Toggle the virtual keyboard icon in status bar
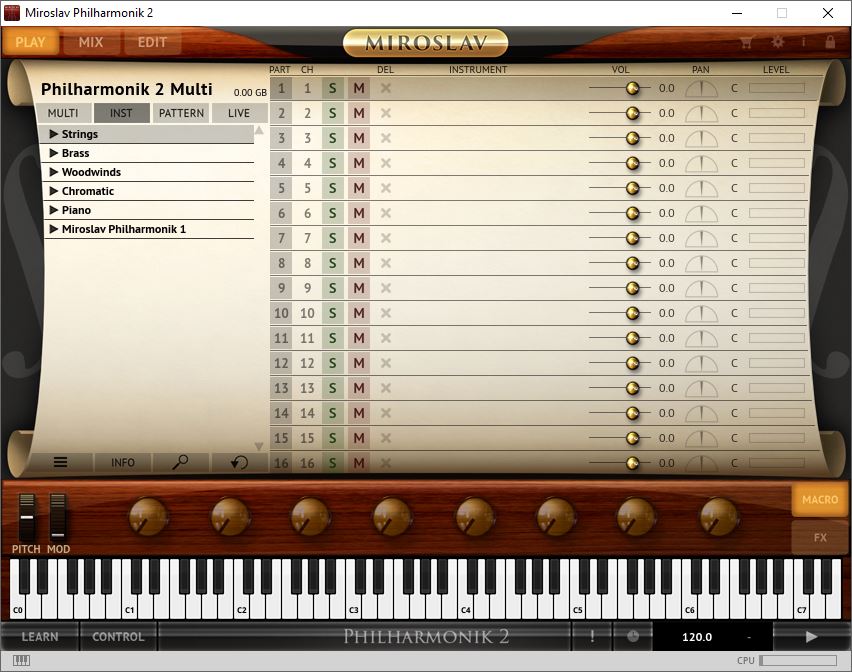 [21, 660]
